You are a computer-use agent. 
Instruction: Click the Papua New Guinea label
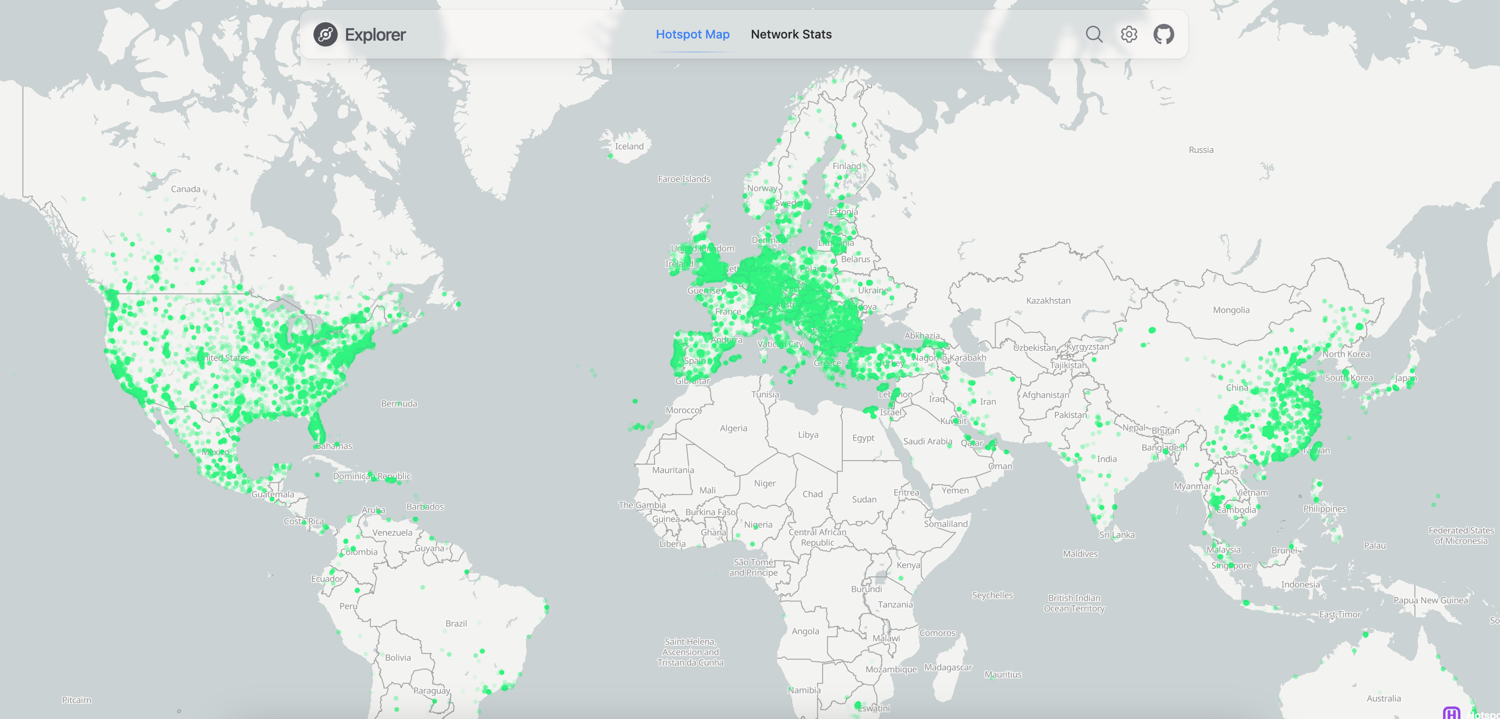pos(1431,600)
